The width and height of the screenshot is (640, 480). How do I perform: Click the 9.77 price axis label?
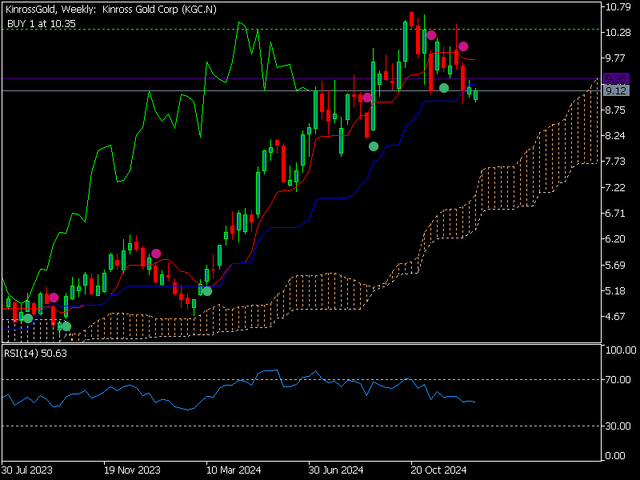(616, 58)
